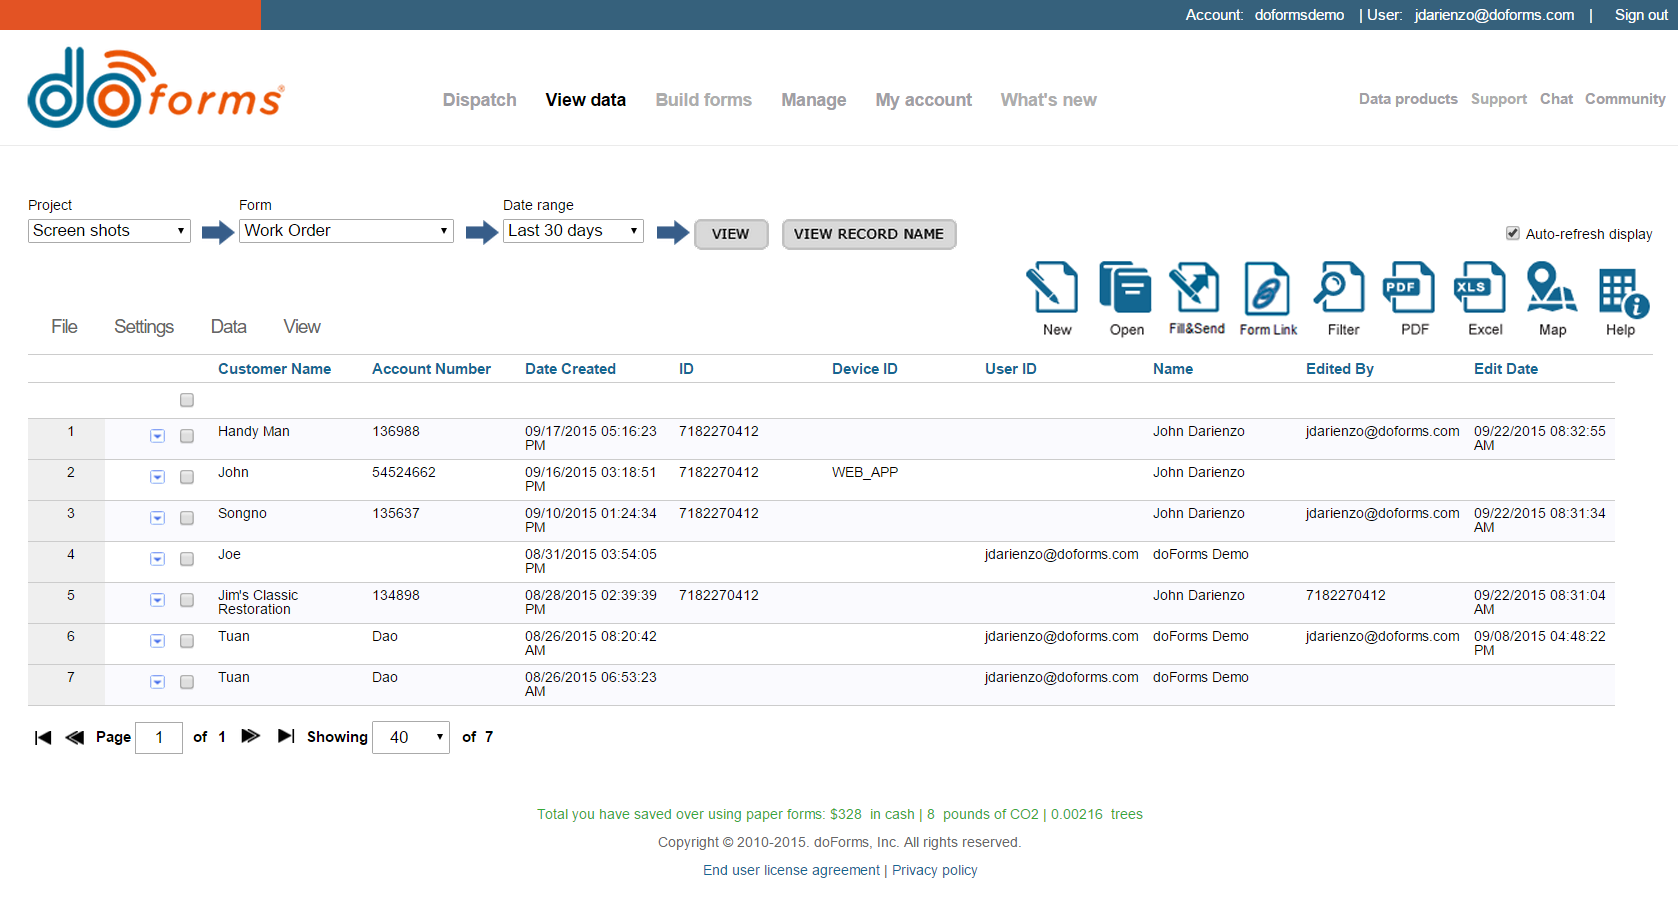Open the View menu

pos(302,327)
